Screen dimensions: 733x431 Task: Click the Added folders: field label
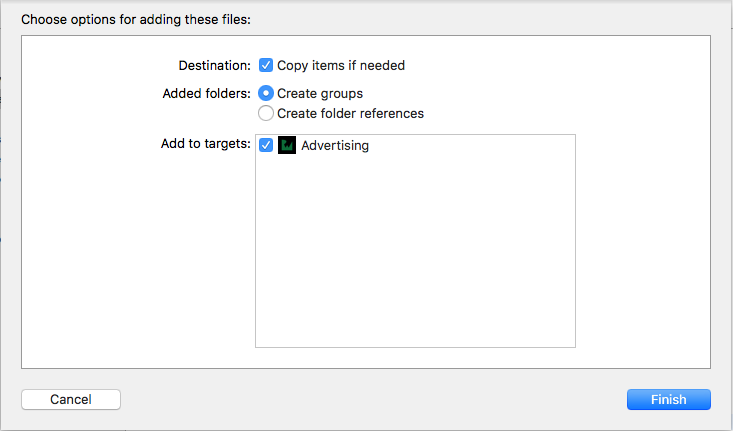(x=207, y=93)
